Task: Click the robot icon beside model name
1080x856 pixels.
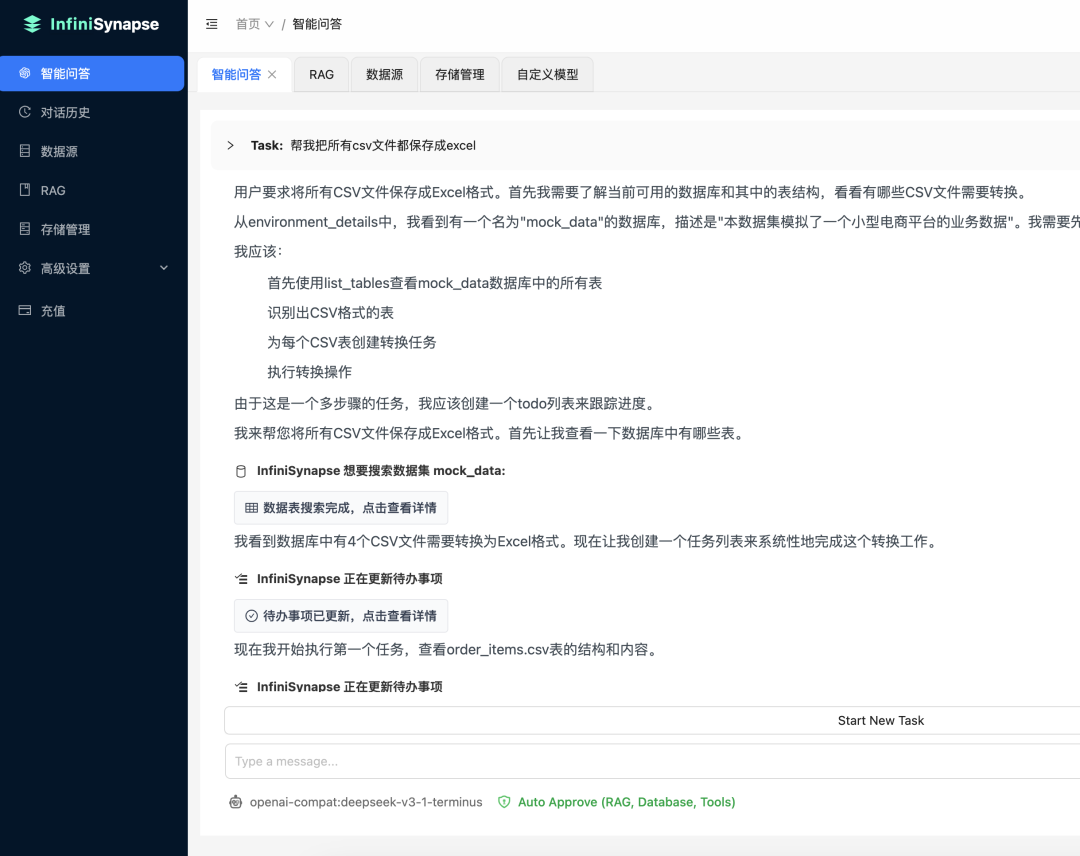Action: [x=236, y=802]
